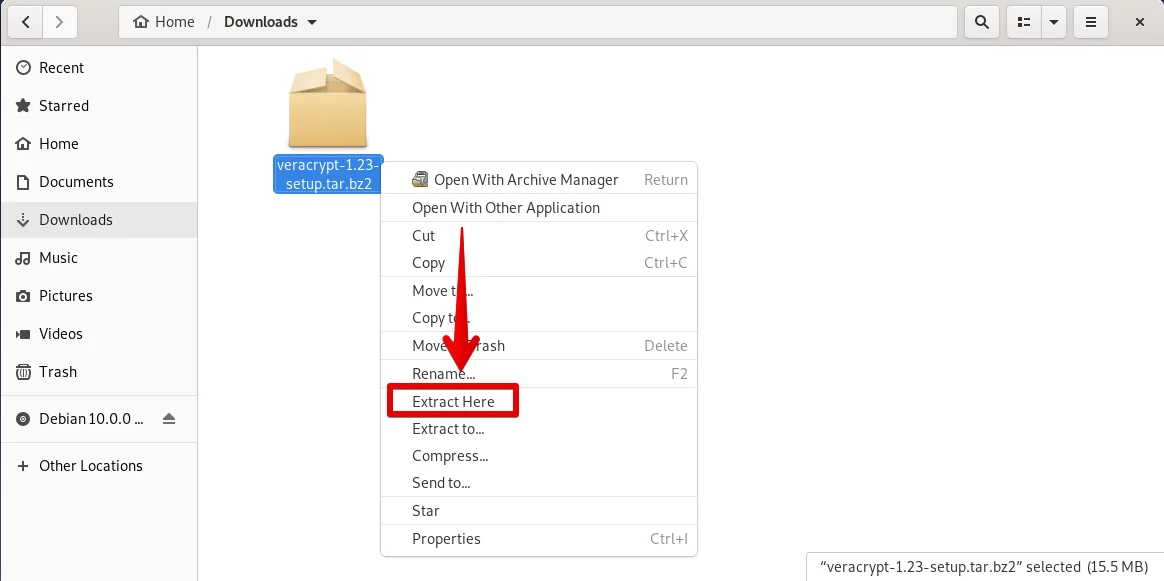Image resolution: width=1164 pixels, height=581 pixels.
Task: Click the Archive Manager icon in menu
Action: [x=420, y=180]
